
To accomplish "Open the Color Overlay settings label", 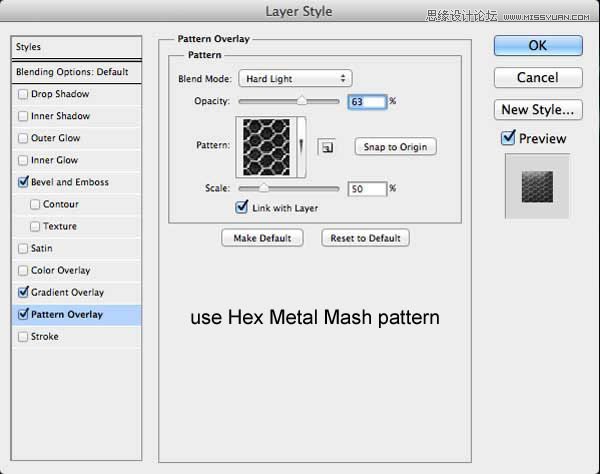I will pos(60,270).
